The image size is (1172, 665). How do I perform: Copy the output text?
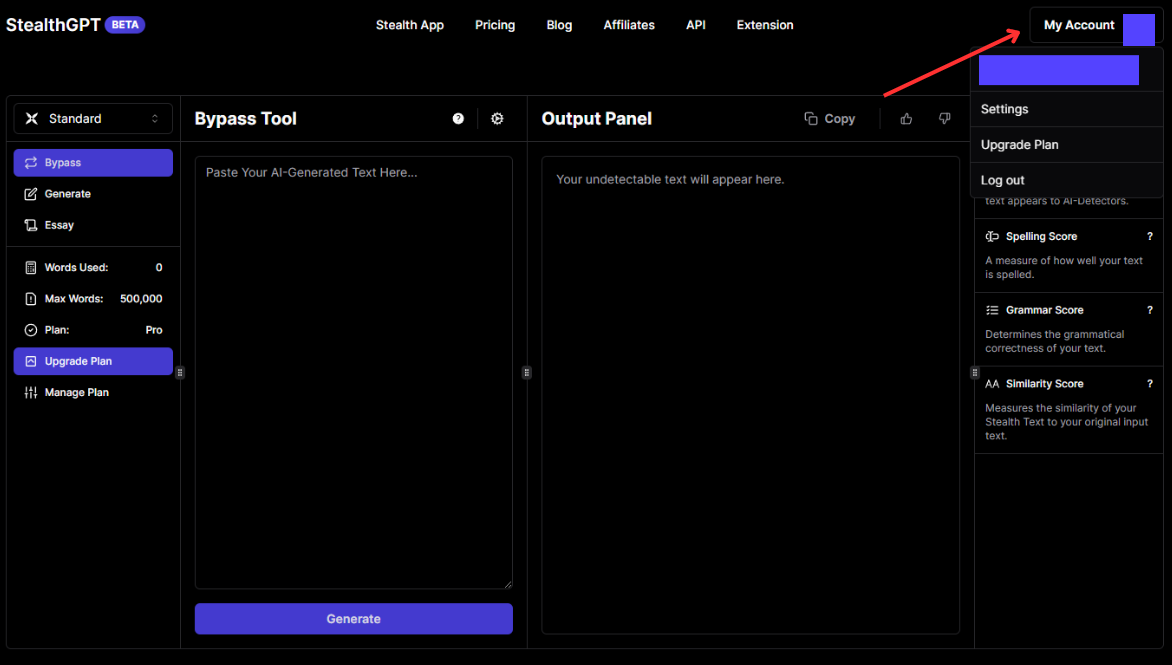coord(830,119)
